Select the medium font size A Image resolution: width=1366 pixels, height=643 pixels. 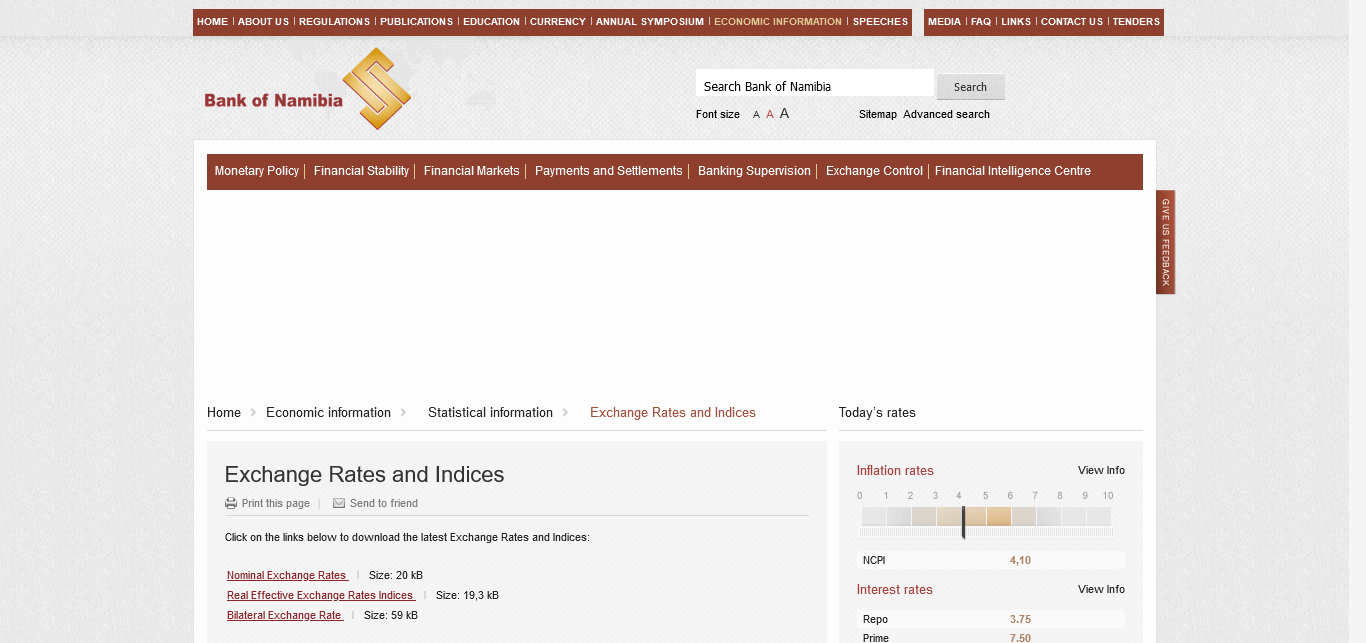pyautogui.click(x=770, y=115)
